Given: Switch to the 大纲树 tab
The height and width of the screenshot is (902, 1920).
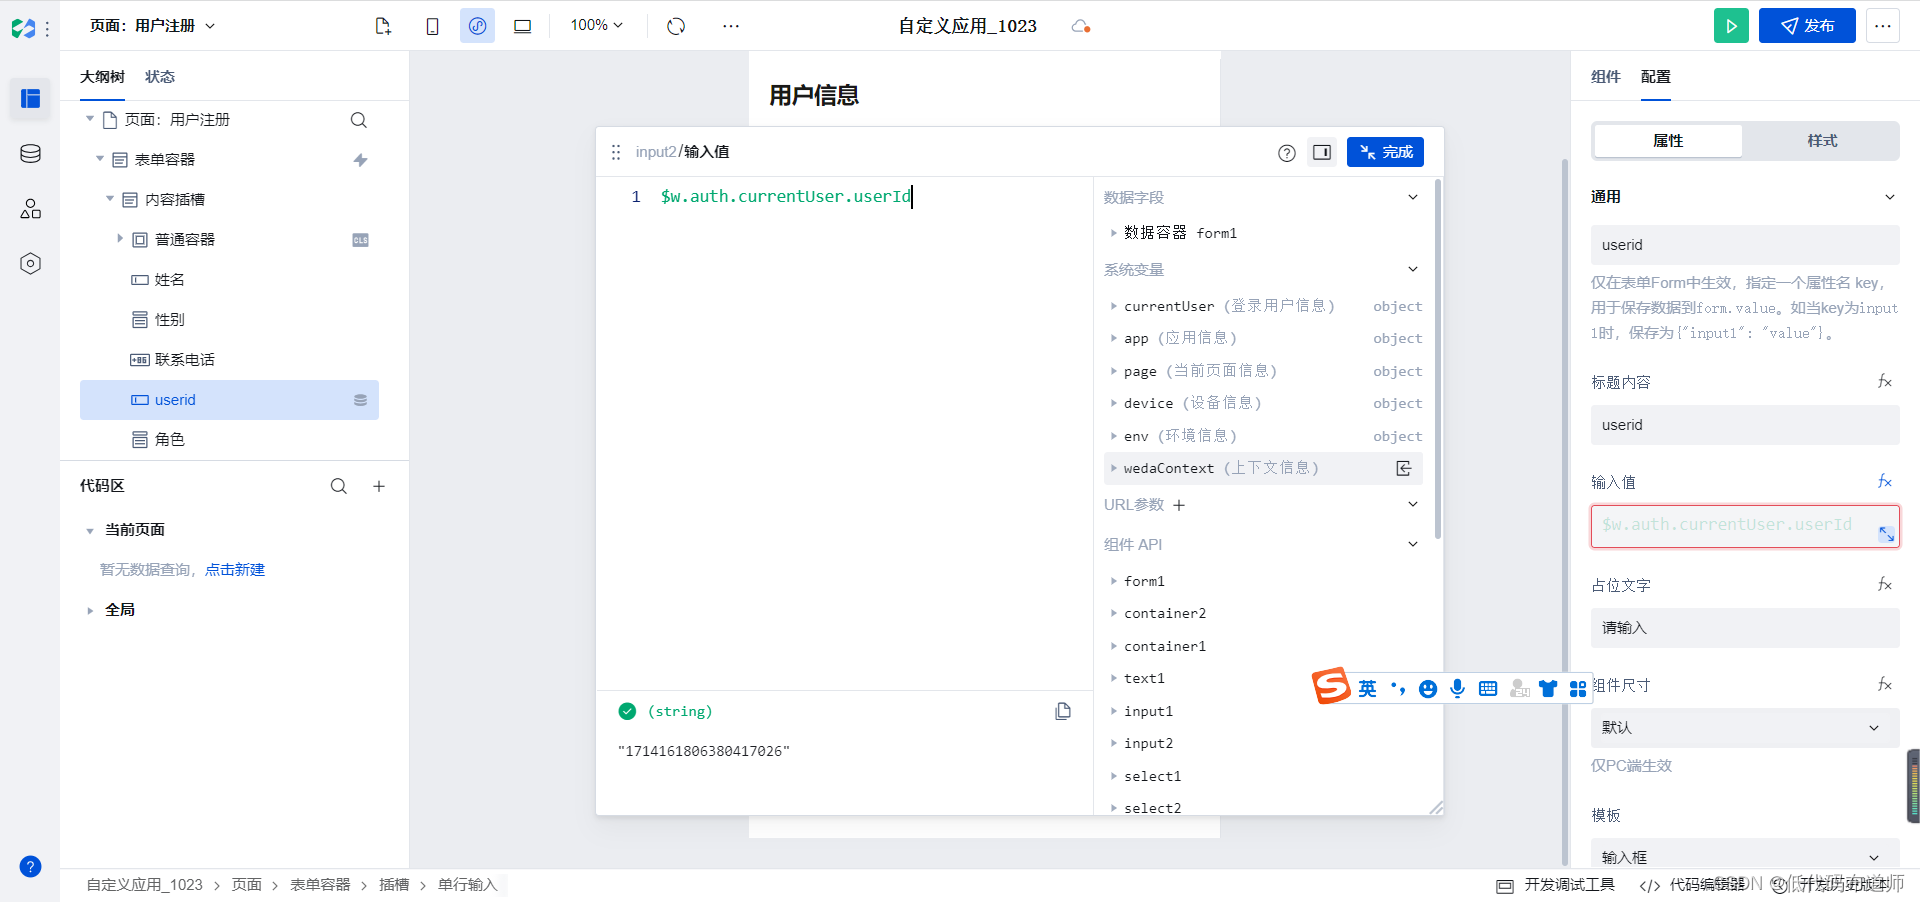Looking at the screenshot, I should coord(102,77).
